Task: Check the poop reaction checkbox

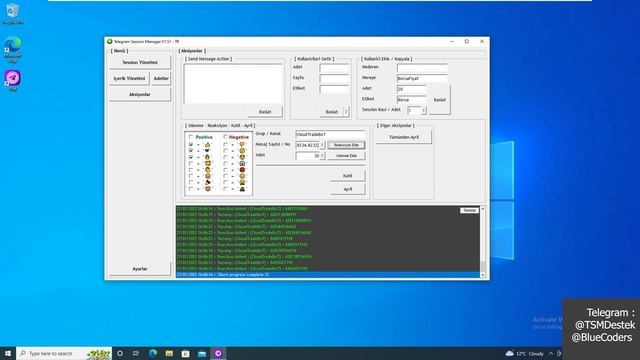Action: [225, 189]
